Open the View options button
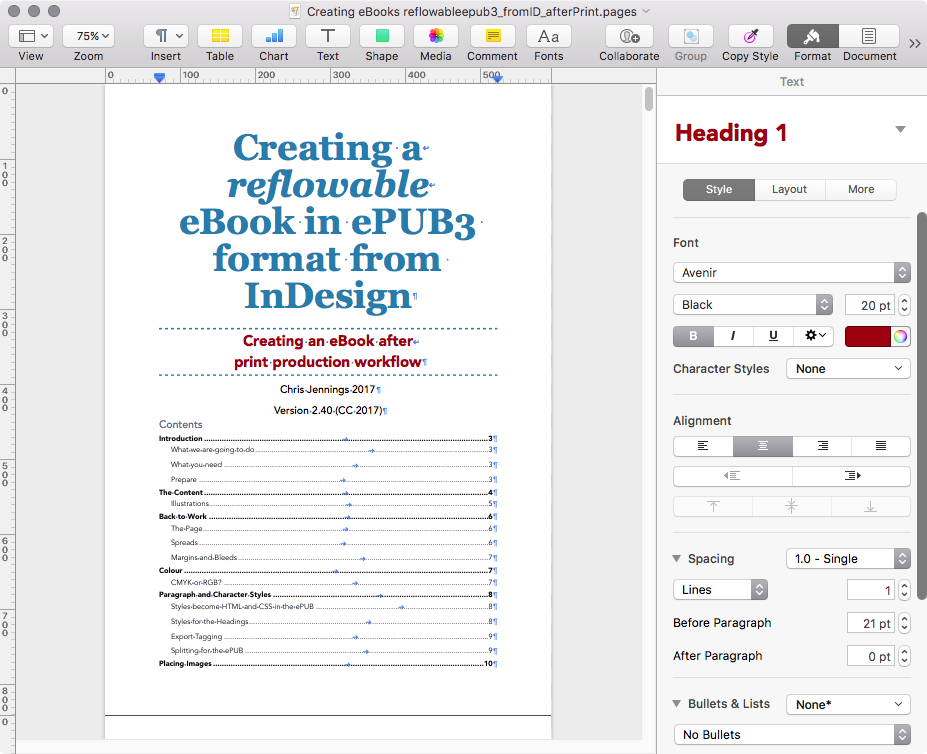The image size is (927, 754). coord(31,36)
